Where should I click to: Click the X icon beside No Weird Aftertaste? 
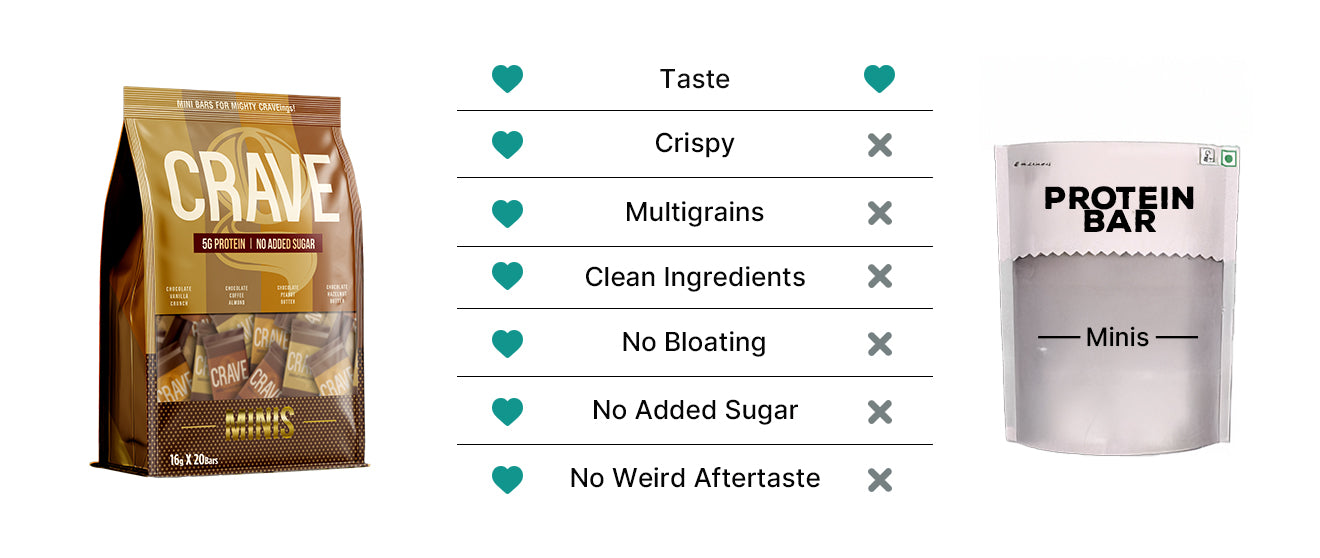[880, 480]
